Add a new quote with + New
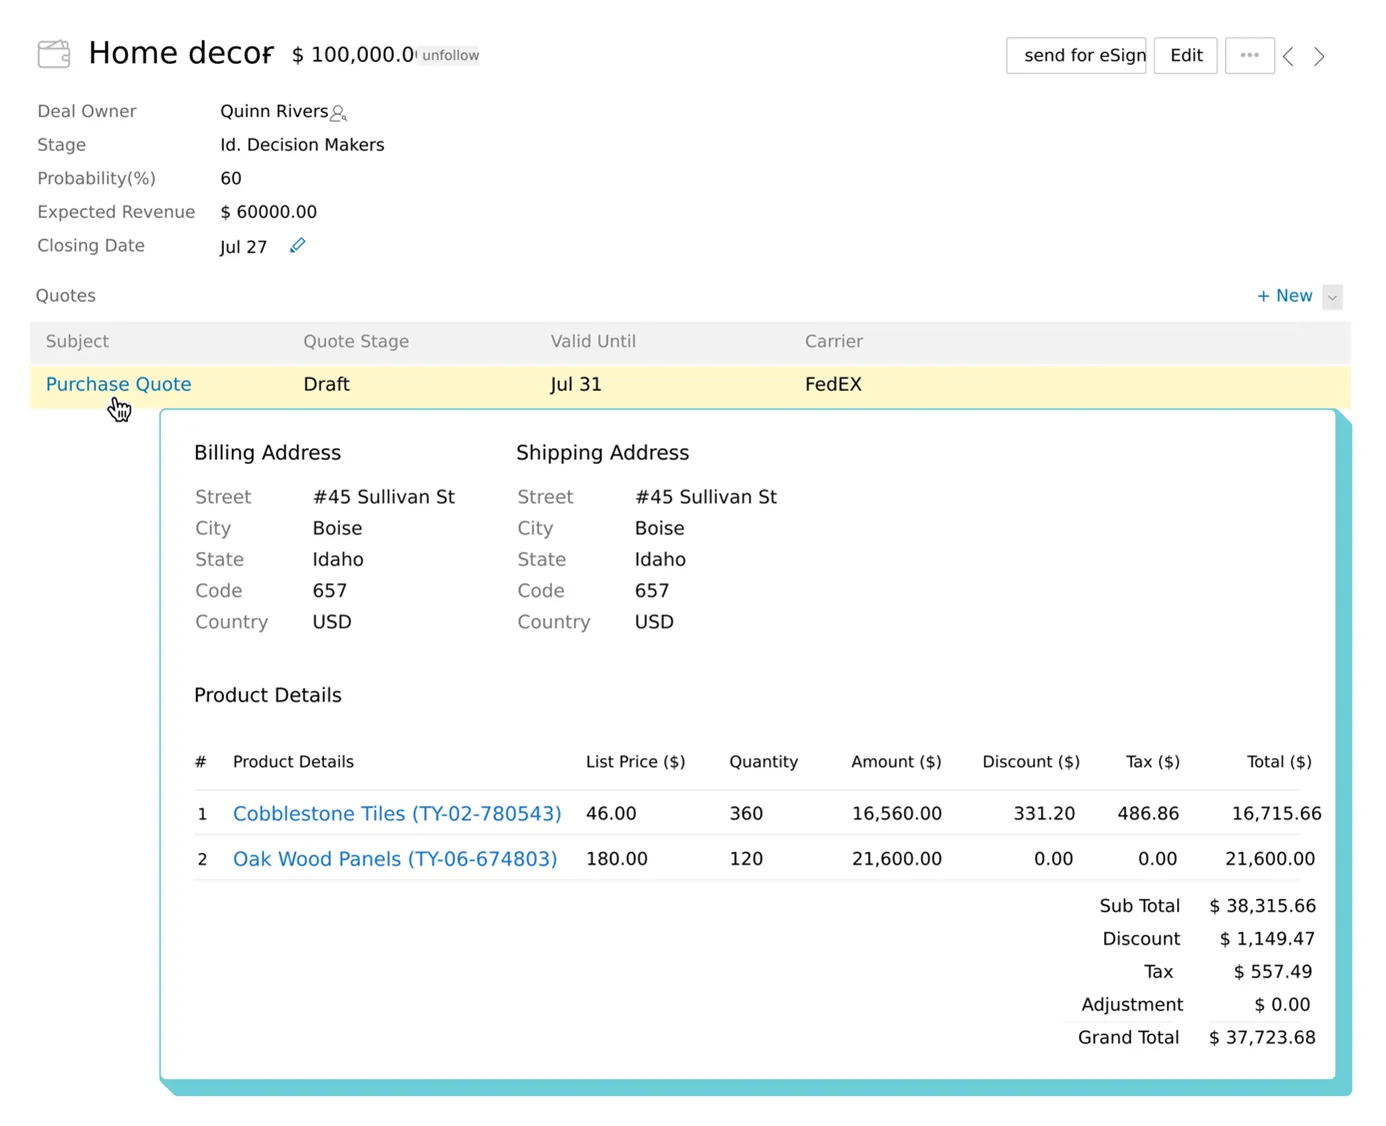 [x=1284, y=296]
